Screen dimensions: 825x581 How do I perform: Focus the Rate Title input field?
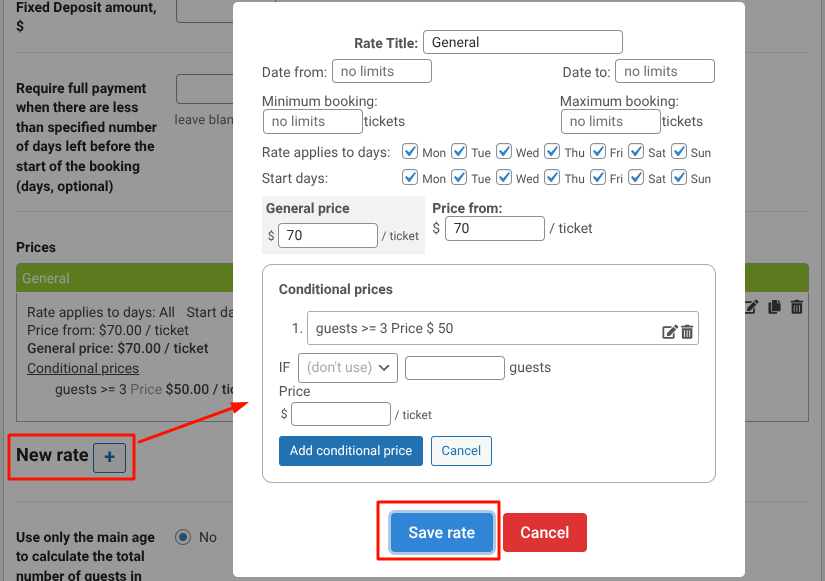tap(522, 42)
